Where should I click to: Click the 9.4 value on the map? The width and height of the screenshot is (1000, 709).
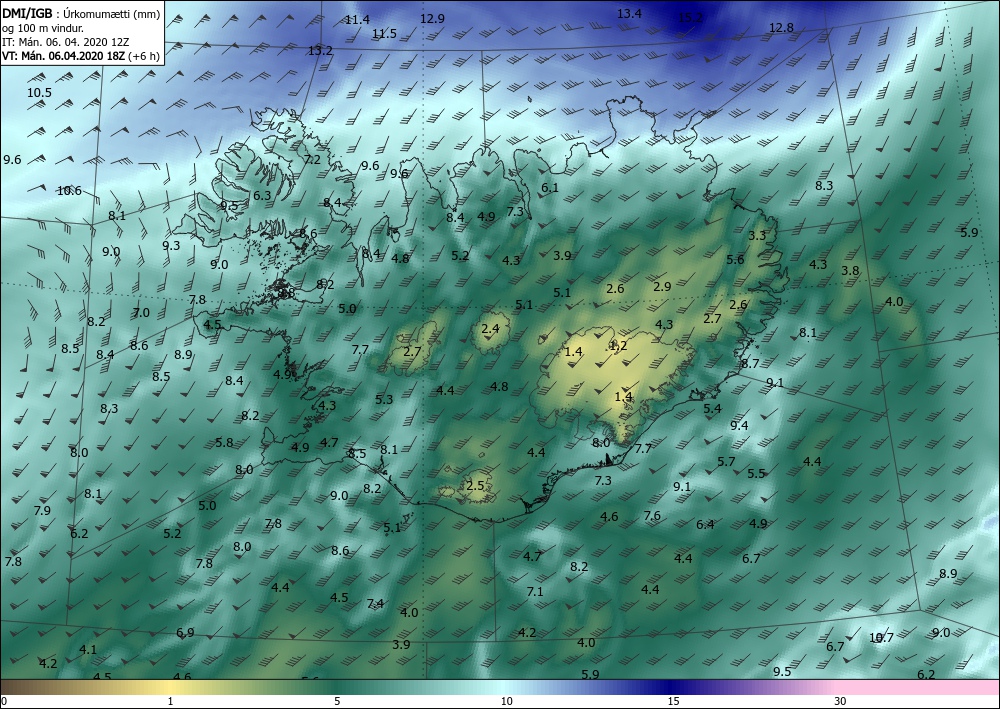(739, 425)
